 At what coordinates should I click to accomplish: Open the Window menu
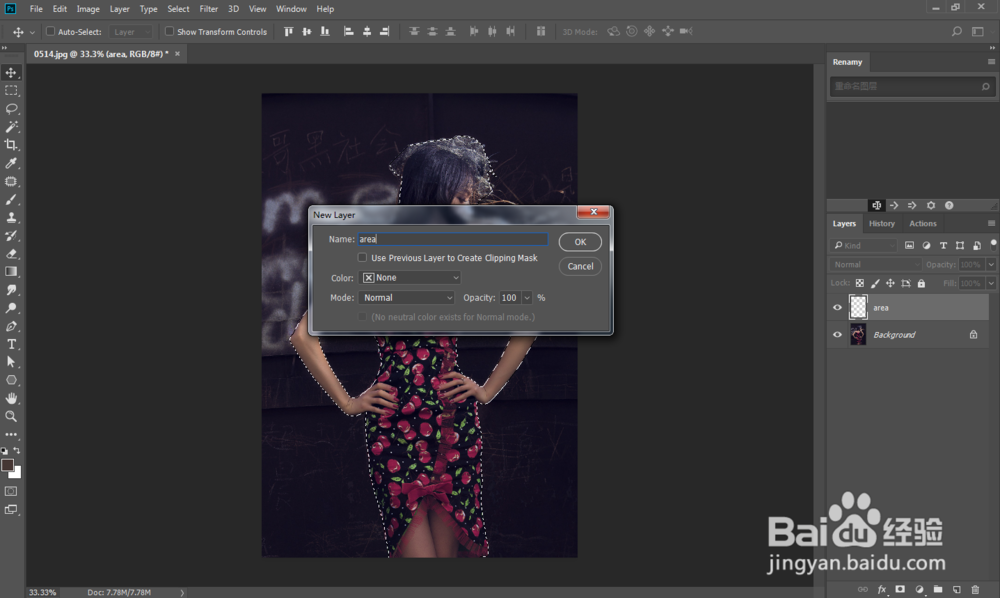pyautogui.click(x=291, y=9)
